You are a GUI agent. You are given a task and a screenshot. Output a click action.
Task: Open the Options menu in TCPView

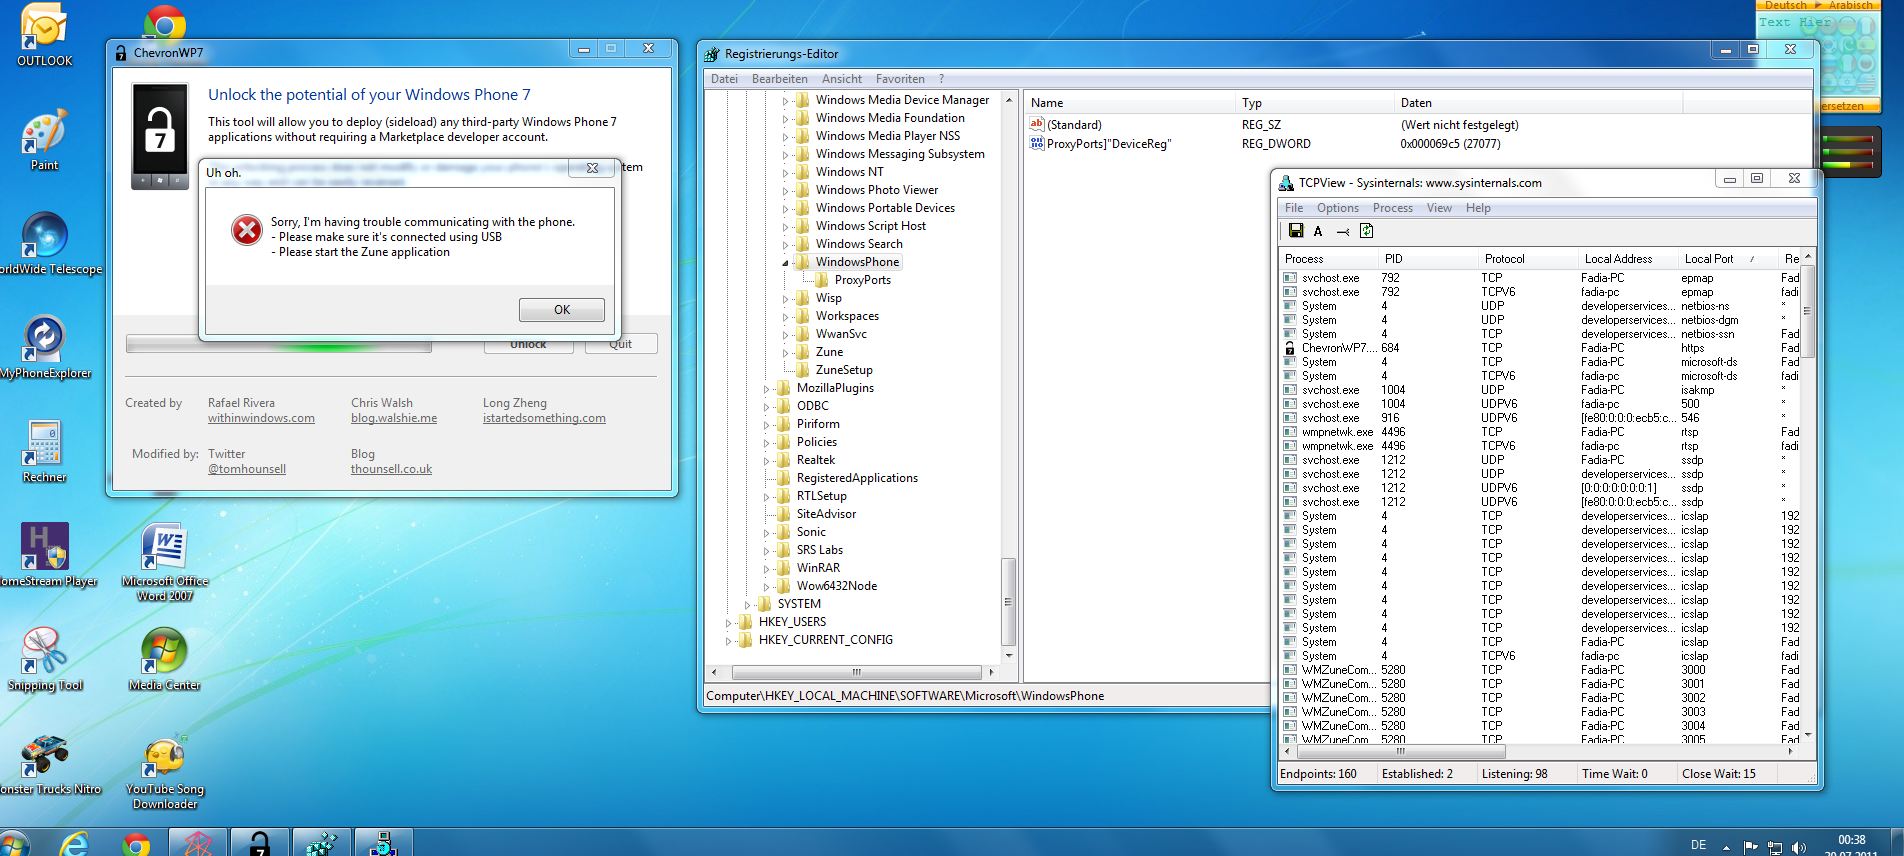pos(1337,208)
